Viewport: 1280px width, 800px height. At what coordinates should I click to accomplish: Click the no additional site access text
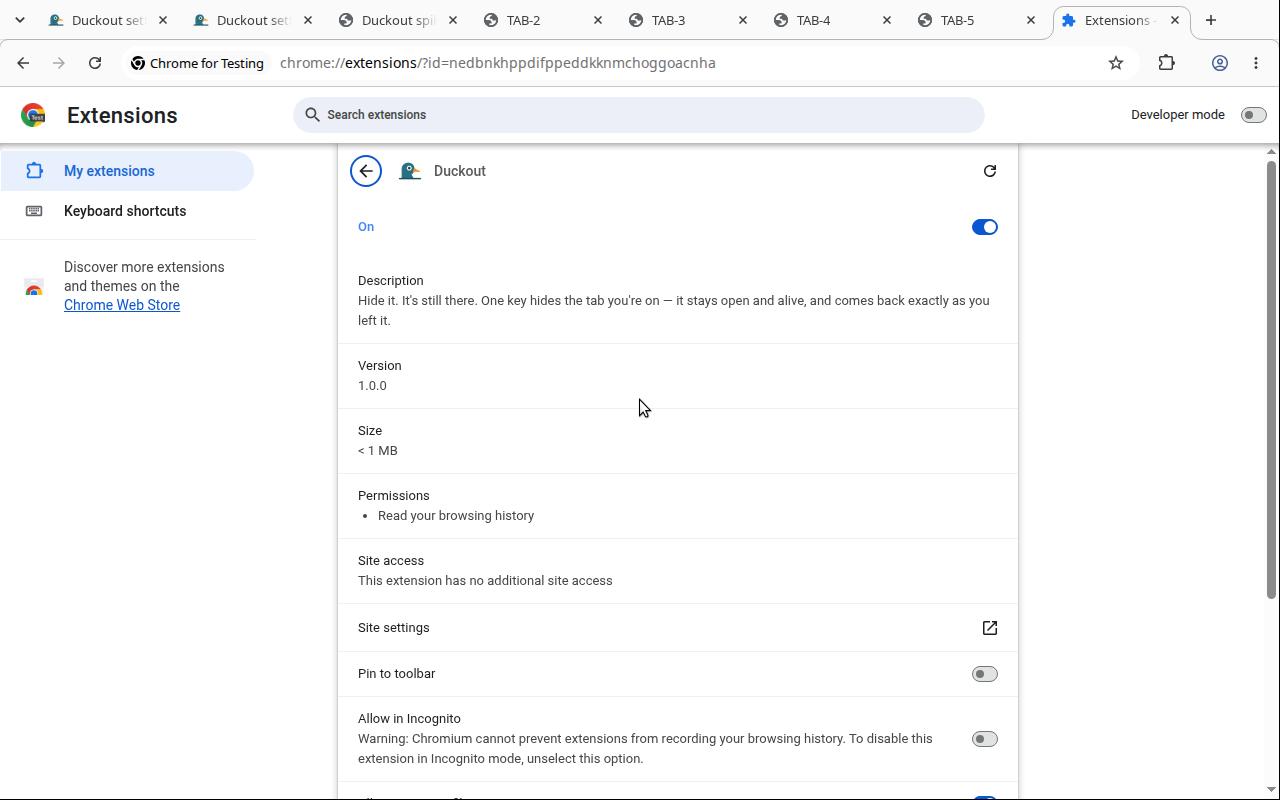tap(485, 581)
